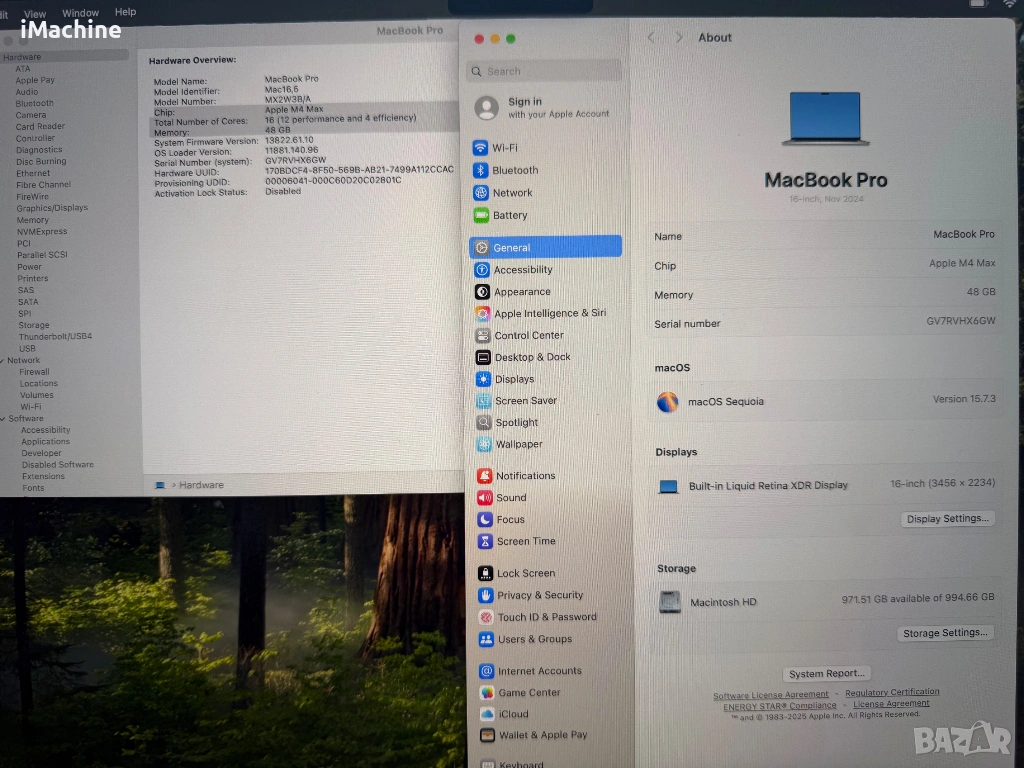Open Touch ID & Password settings
The height and width of the screenshot is (768, 1024).
[x=546, y=617]
